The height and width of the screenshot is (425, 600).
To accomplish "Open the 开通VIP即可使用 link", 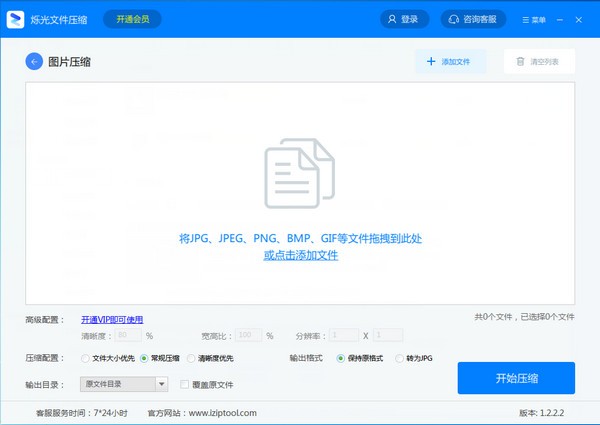I will pyautogui.click(x=112, y=319).
